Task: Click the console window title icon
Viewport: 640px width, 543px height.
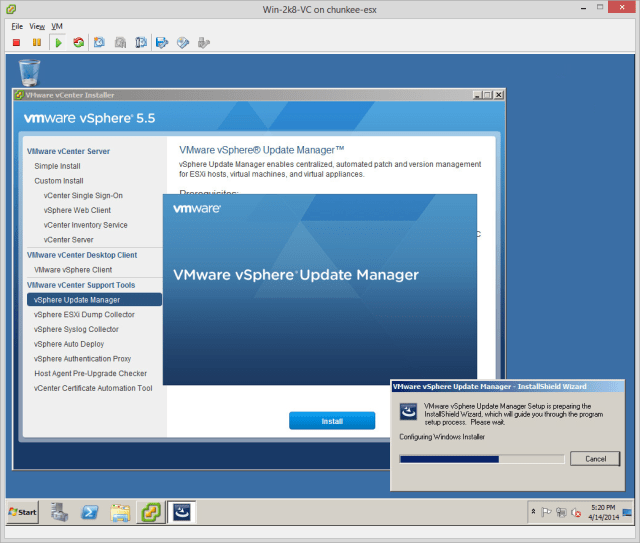Action: (11, 9)
